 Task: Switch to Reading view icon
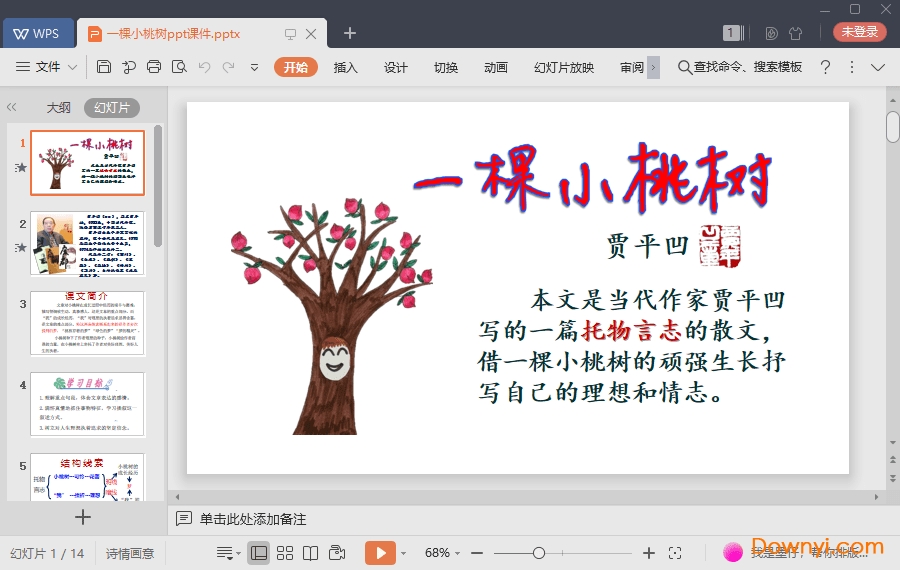(x=311, y=553)
